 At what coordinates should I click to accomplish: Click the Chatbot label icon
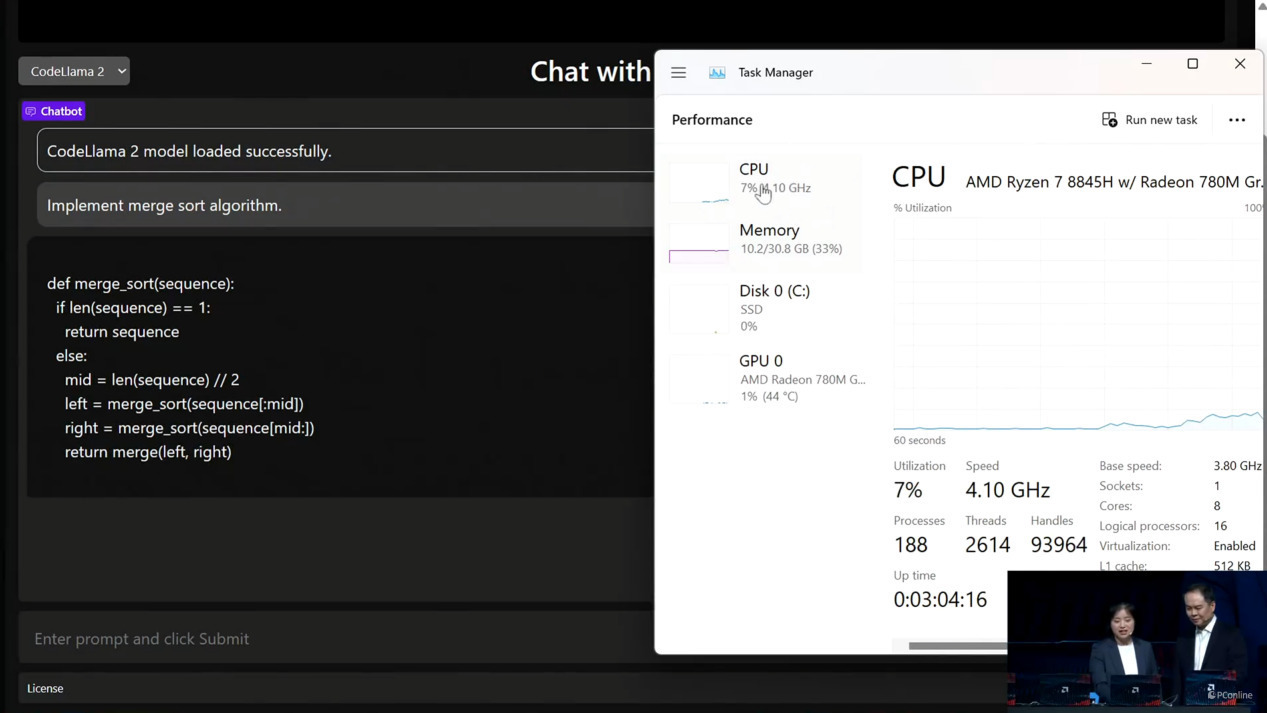[31, 112]
